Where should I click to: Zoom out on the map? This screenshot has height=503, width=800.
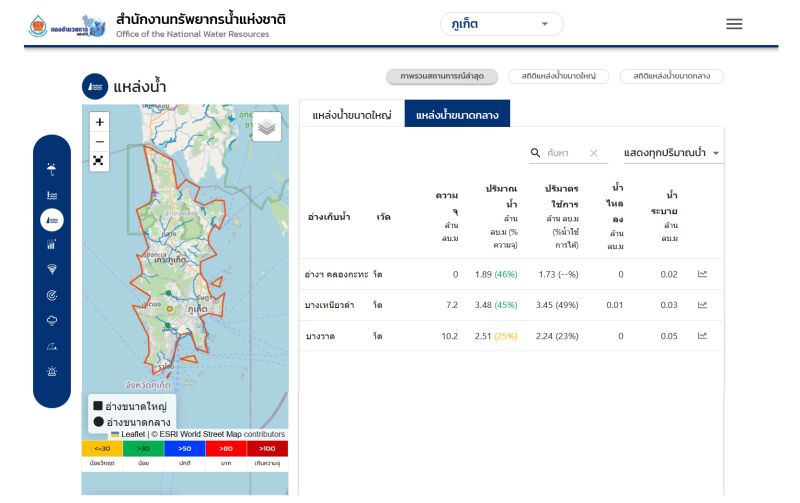pos(99,142)
